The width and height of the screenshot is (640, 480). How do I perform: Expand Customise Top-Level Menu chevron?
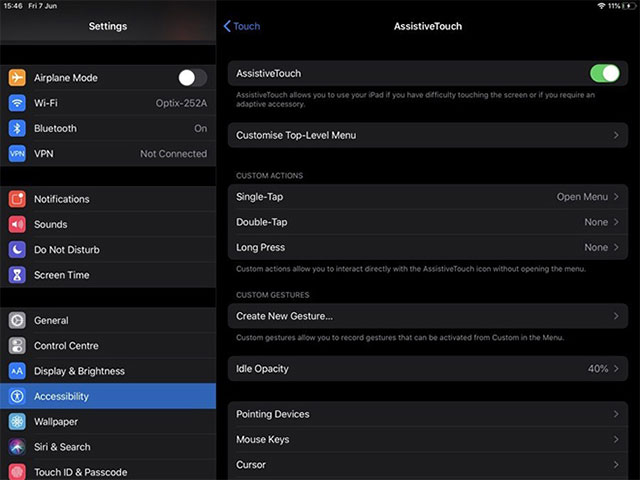point(616,135)
